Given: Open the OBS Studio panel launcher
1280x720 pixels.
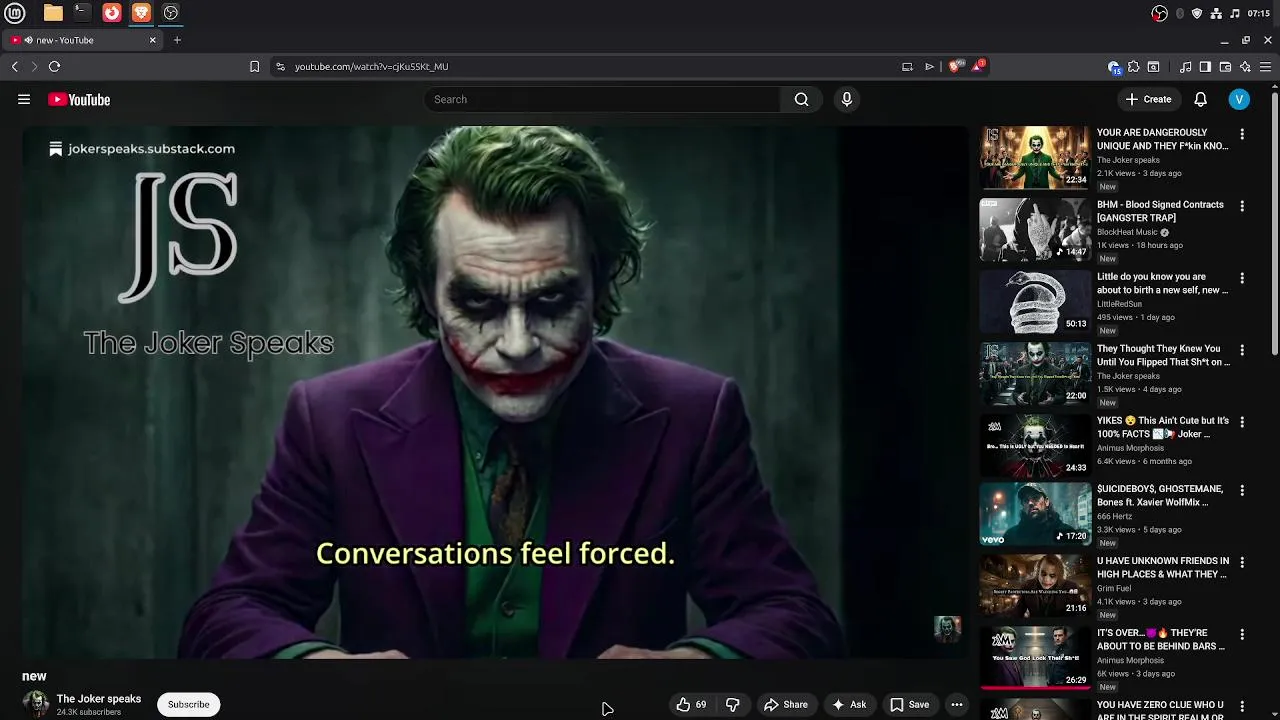Looking at the screenshot, I should coord(171,13).
